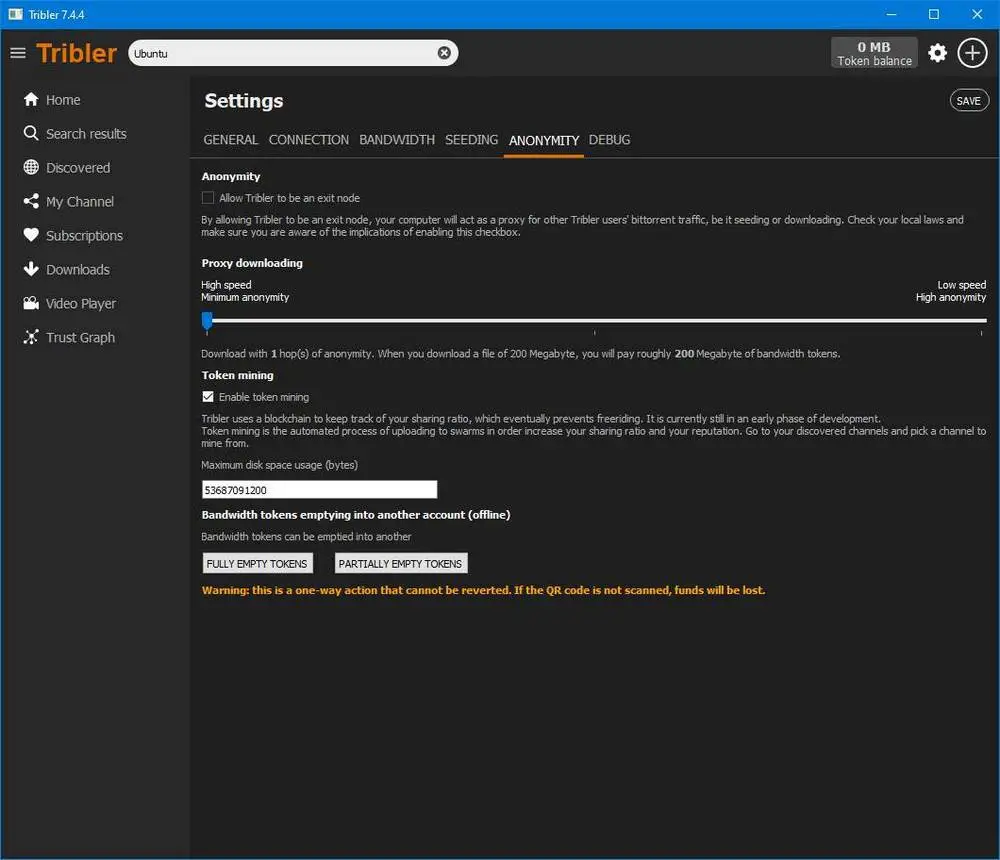Open the hamburger menu icon

[18, 53]
